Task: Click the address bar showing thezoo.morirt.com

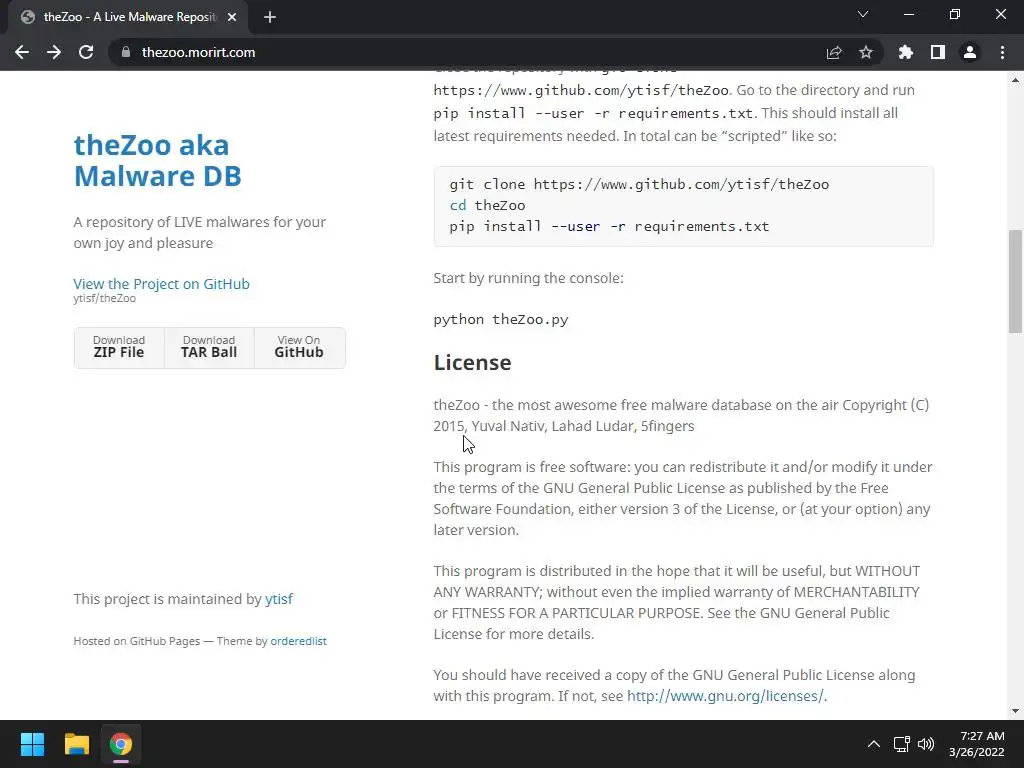Action: point(470,52)
